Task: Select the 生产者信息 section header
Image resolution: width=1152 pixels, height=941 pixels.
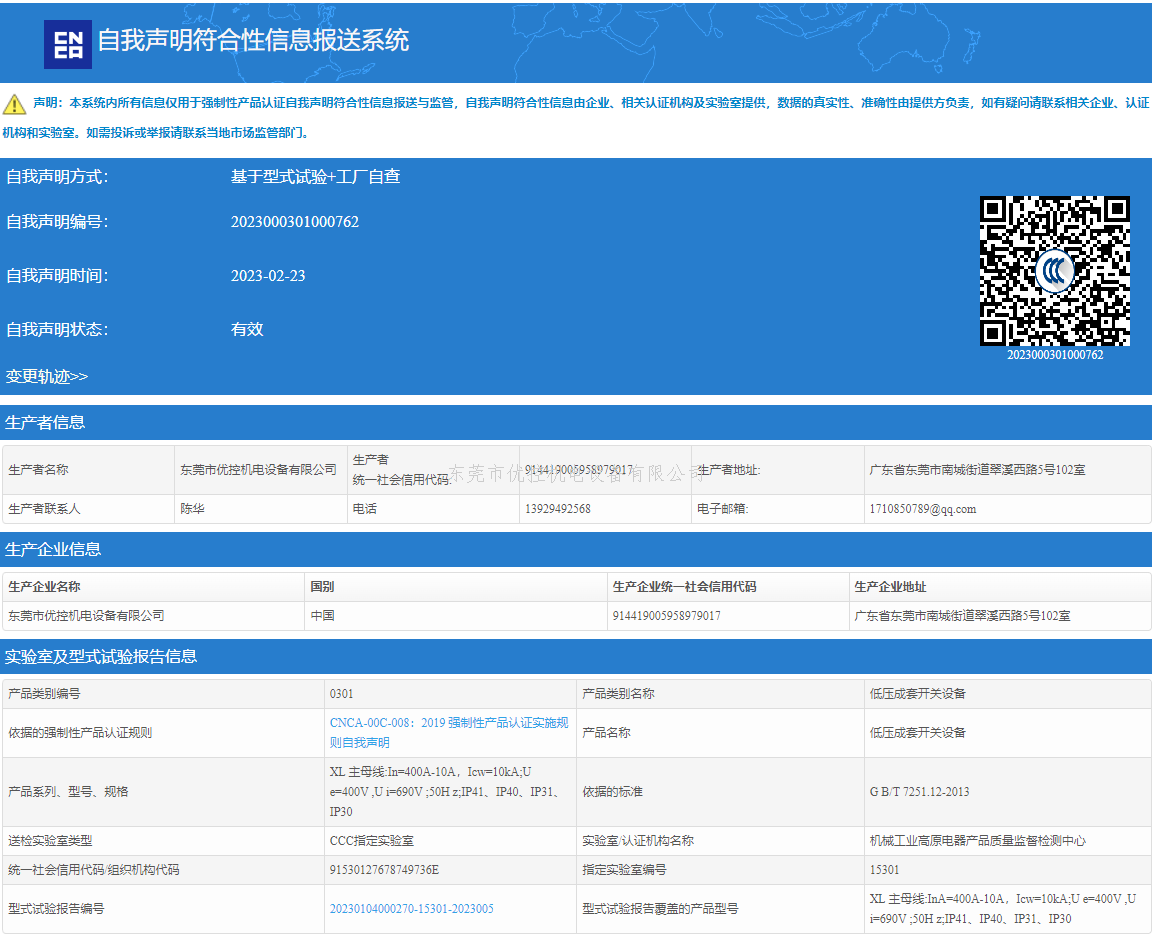Action: pos(45,423)
